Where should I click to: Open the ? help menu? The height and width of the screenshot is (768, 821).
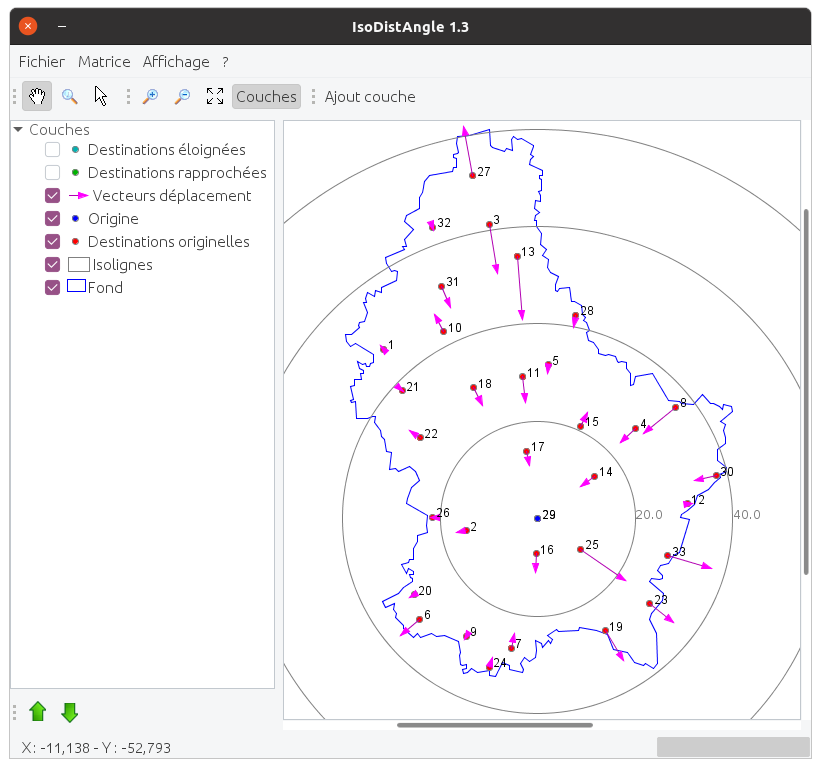pyautogui.click(x=226, y=62)
